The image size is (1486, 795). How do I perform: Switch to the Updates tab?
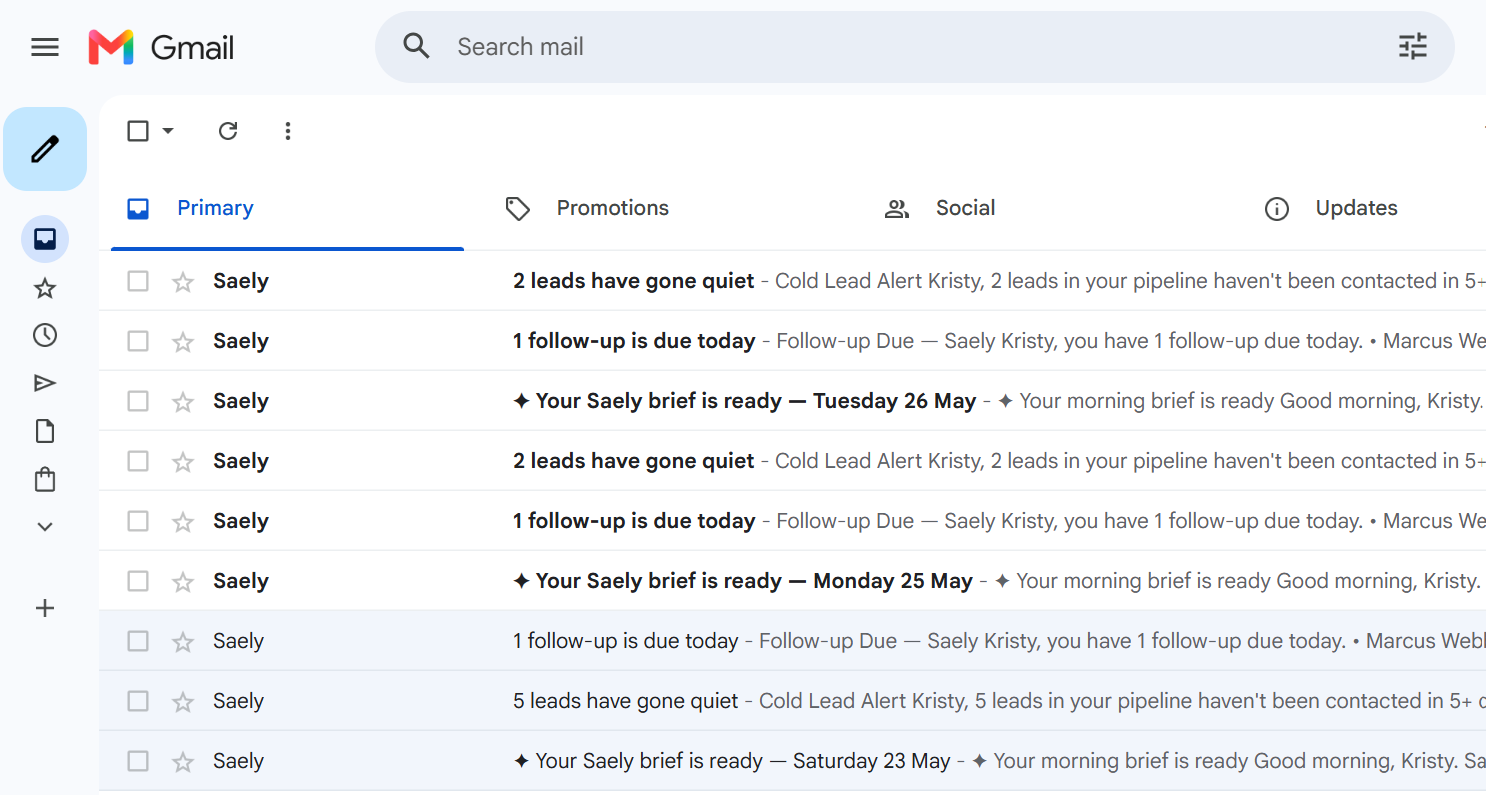1365,208
